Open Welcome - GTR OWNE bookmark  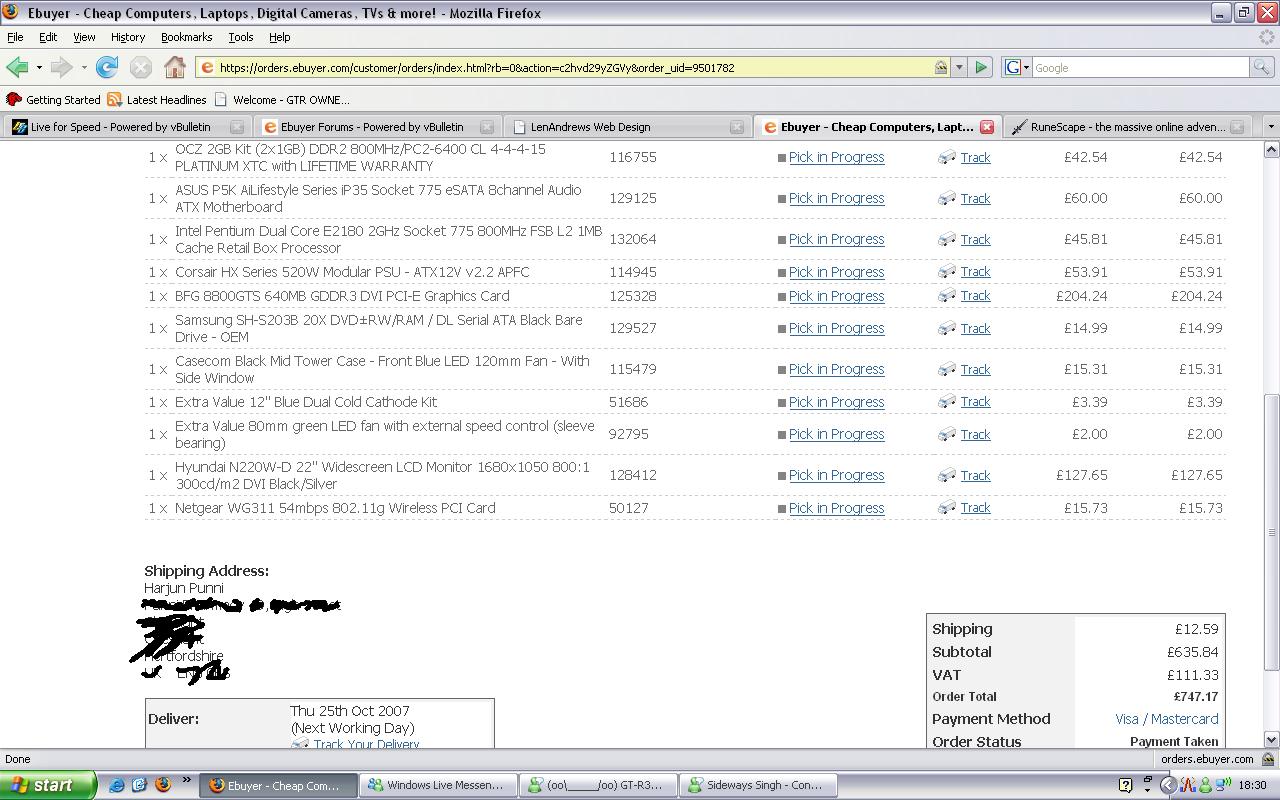[282, 100]
